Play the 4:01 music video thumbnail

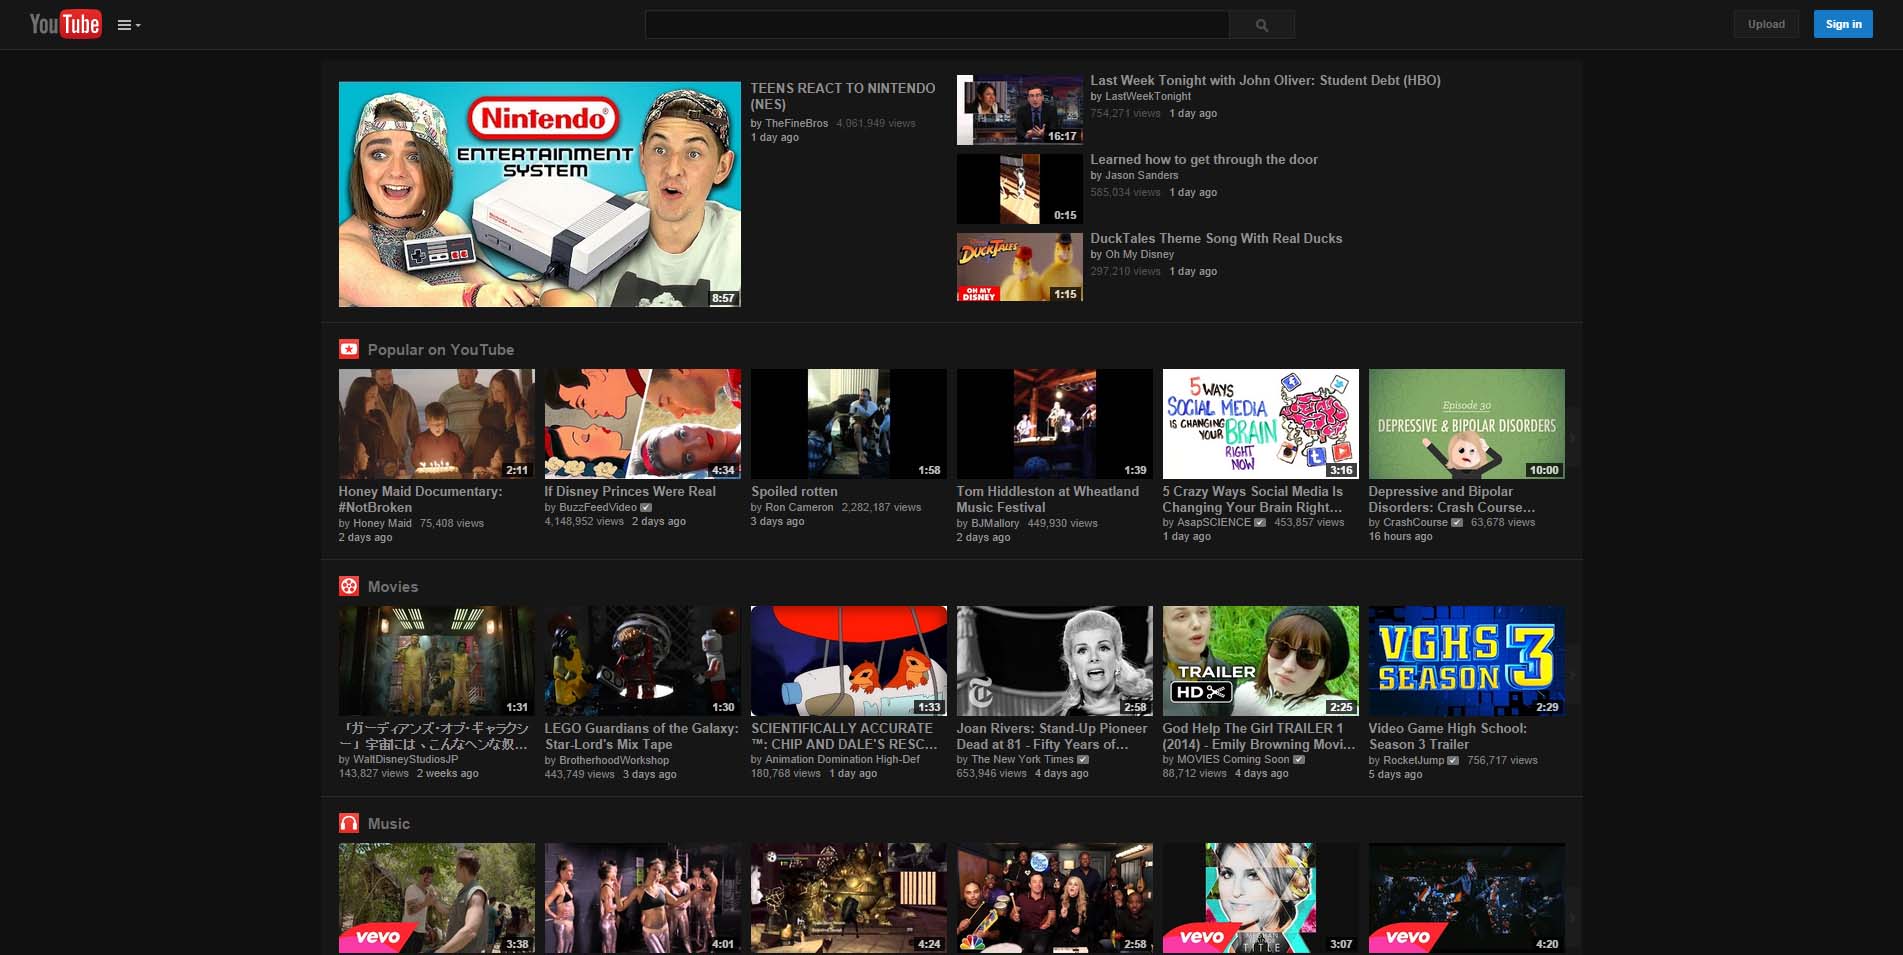pos(643,898)
